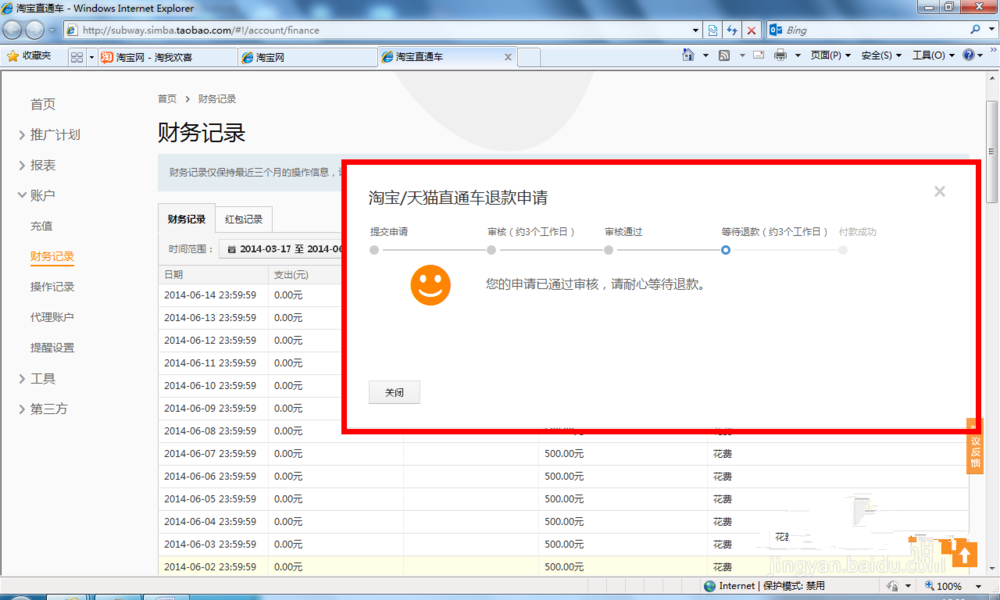
Task: Click the 2014-06-07 23:59:59 date cell
Action: [x=210, y=454]
